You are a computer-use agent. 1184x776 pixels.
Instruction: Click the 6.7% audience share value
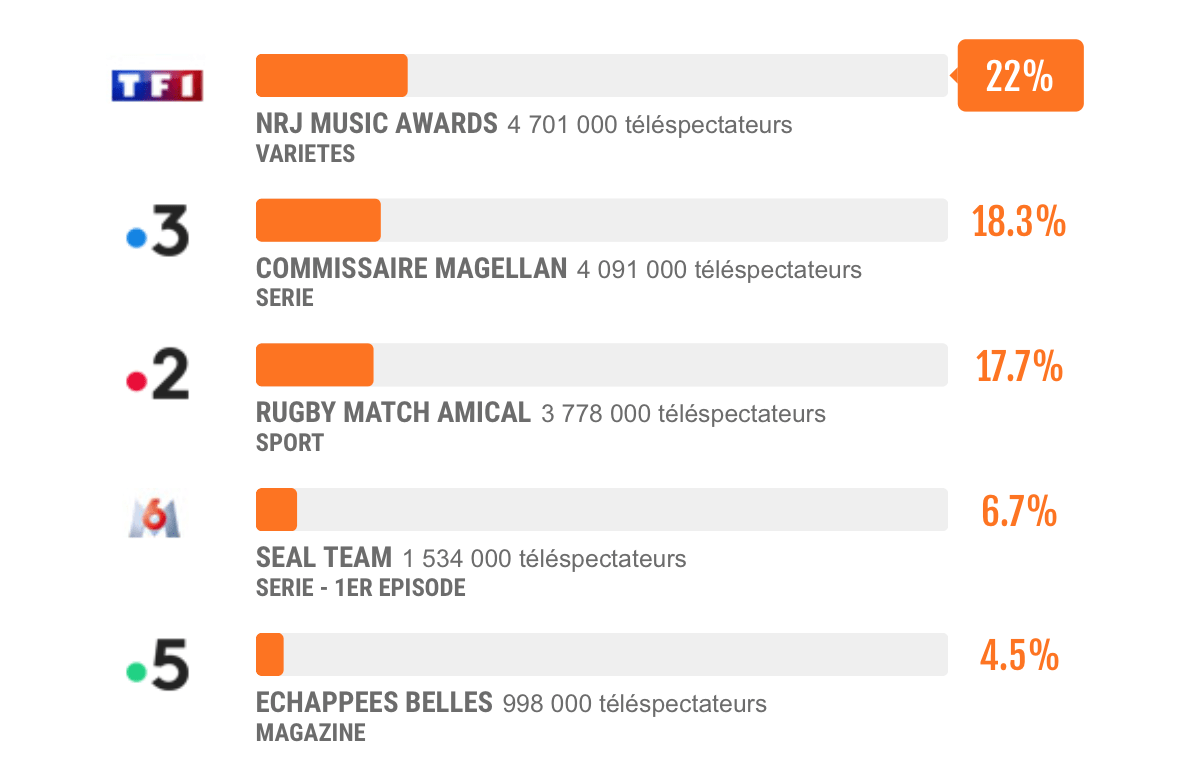pos(1019,511)
